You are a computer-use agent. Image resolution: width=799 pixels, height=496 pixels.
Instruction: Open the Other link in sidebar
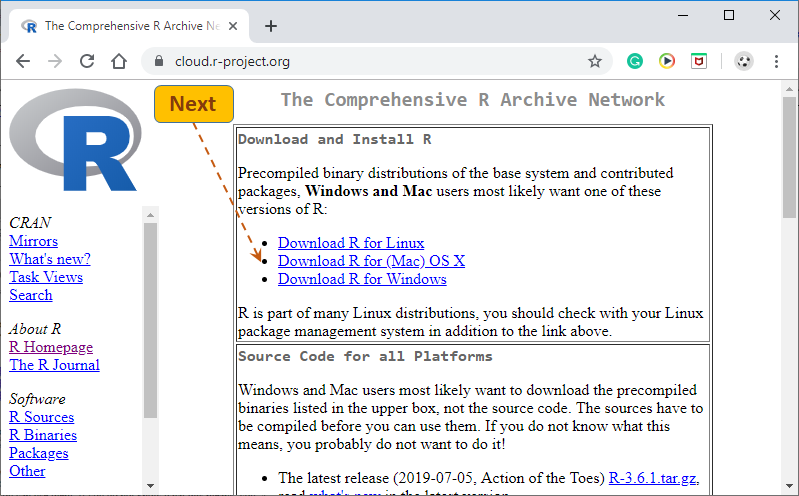click(x=27, y=471)
